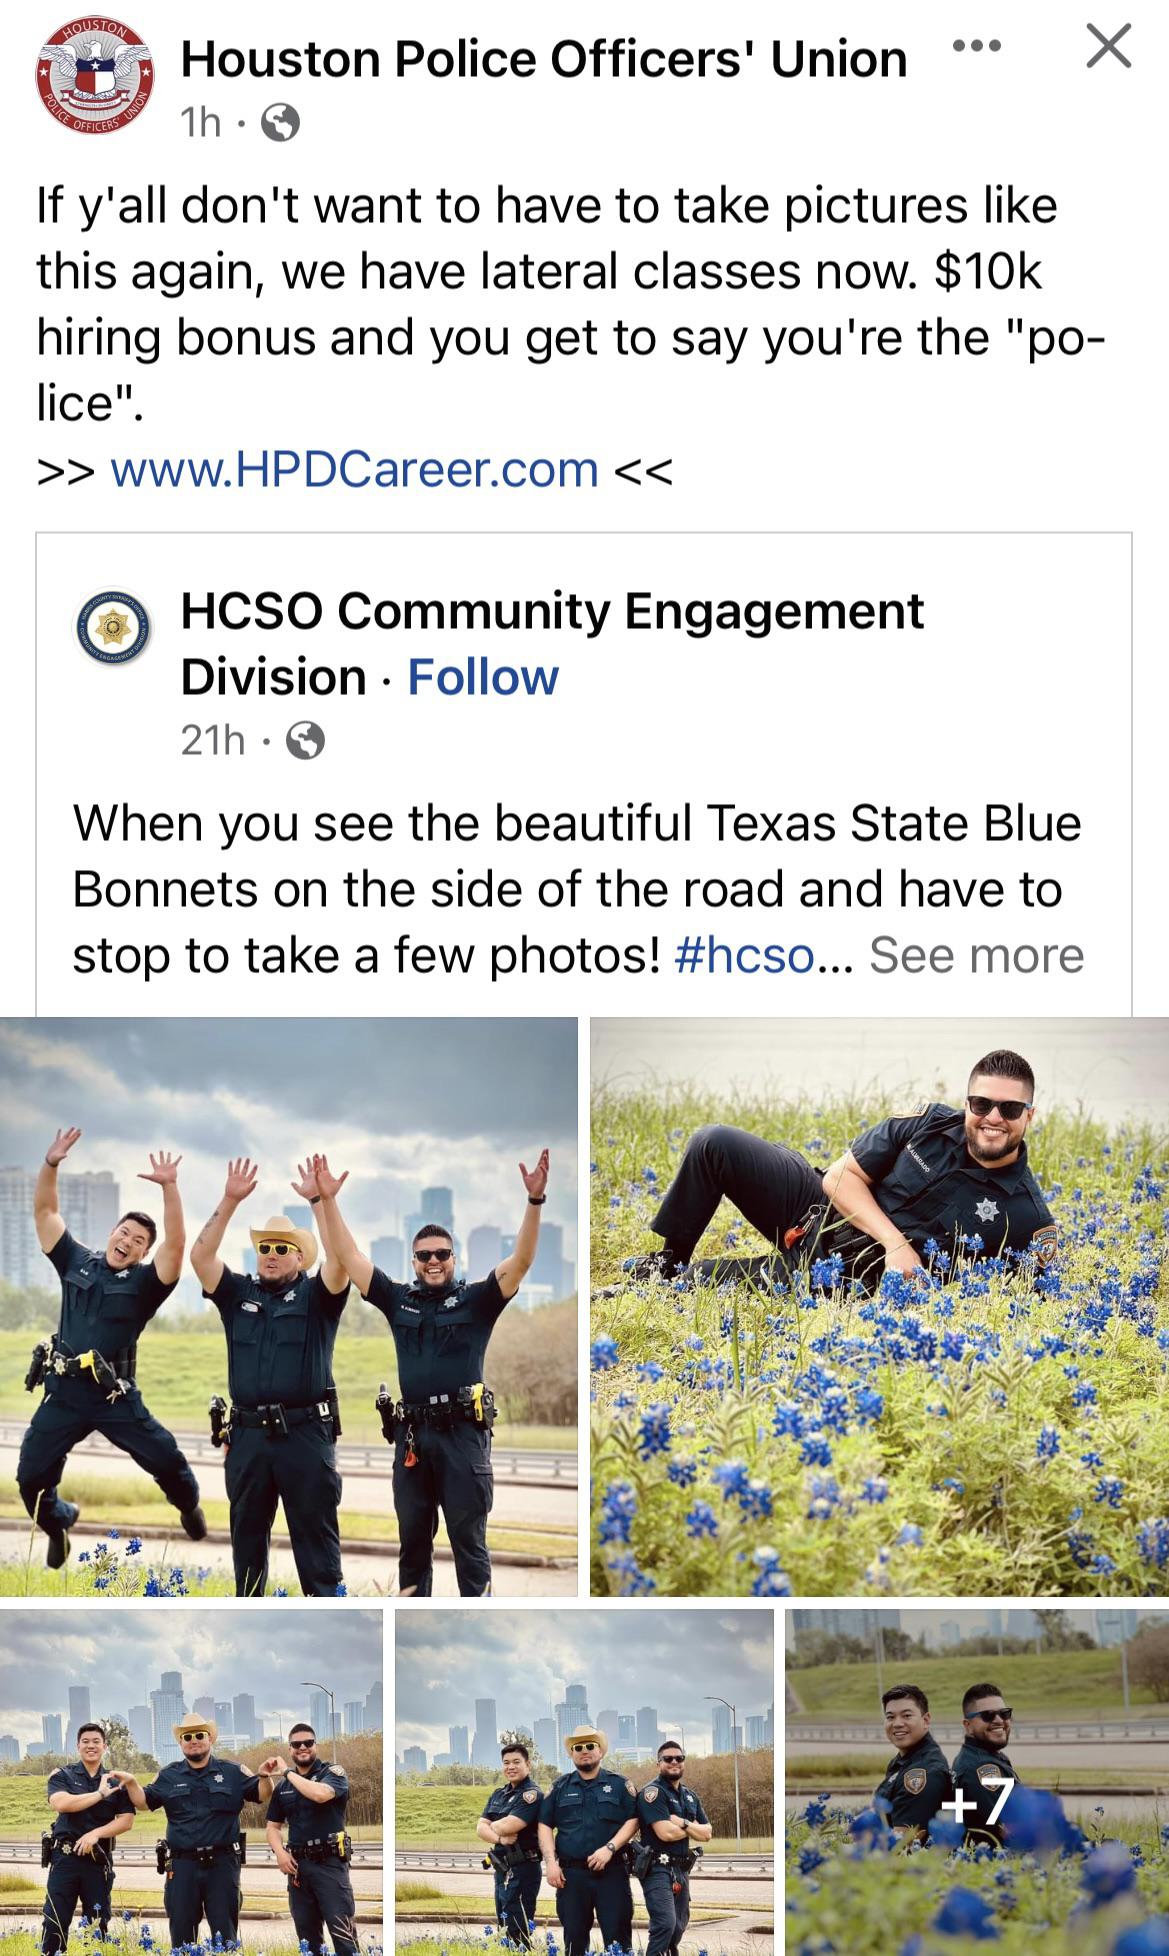View officer lying in bluebonnets photo
This screenshot has width=1169, height=1956.
[x=879, y=1307]
